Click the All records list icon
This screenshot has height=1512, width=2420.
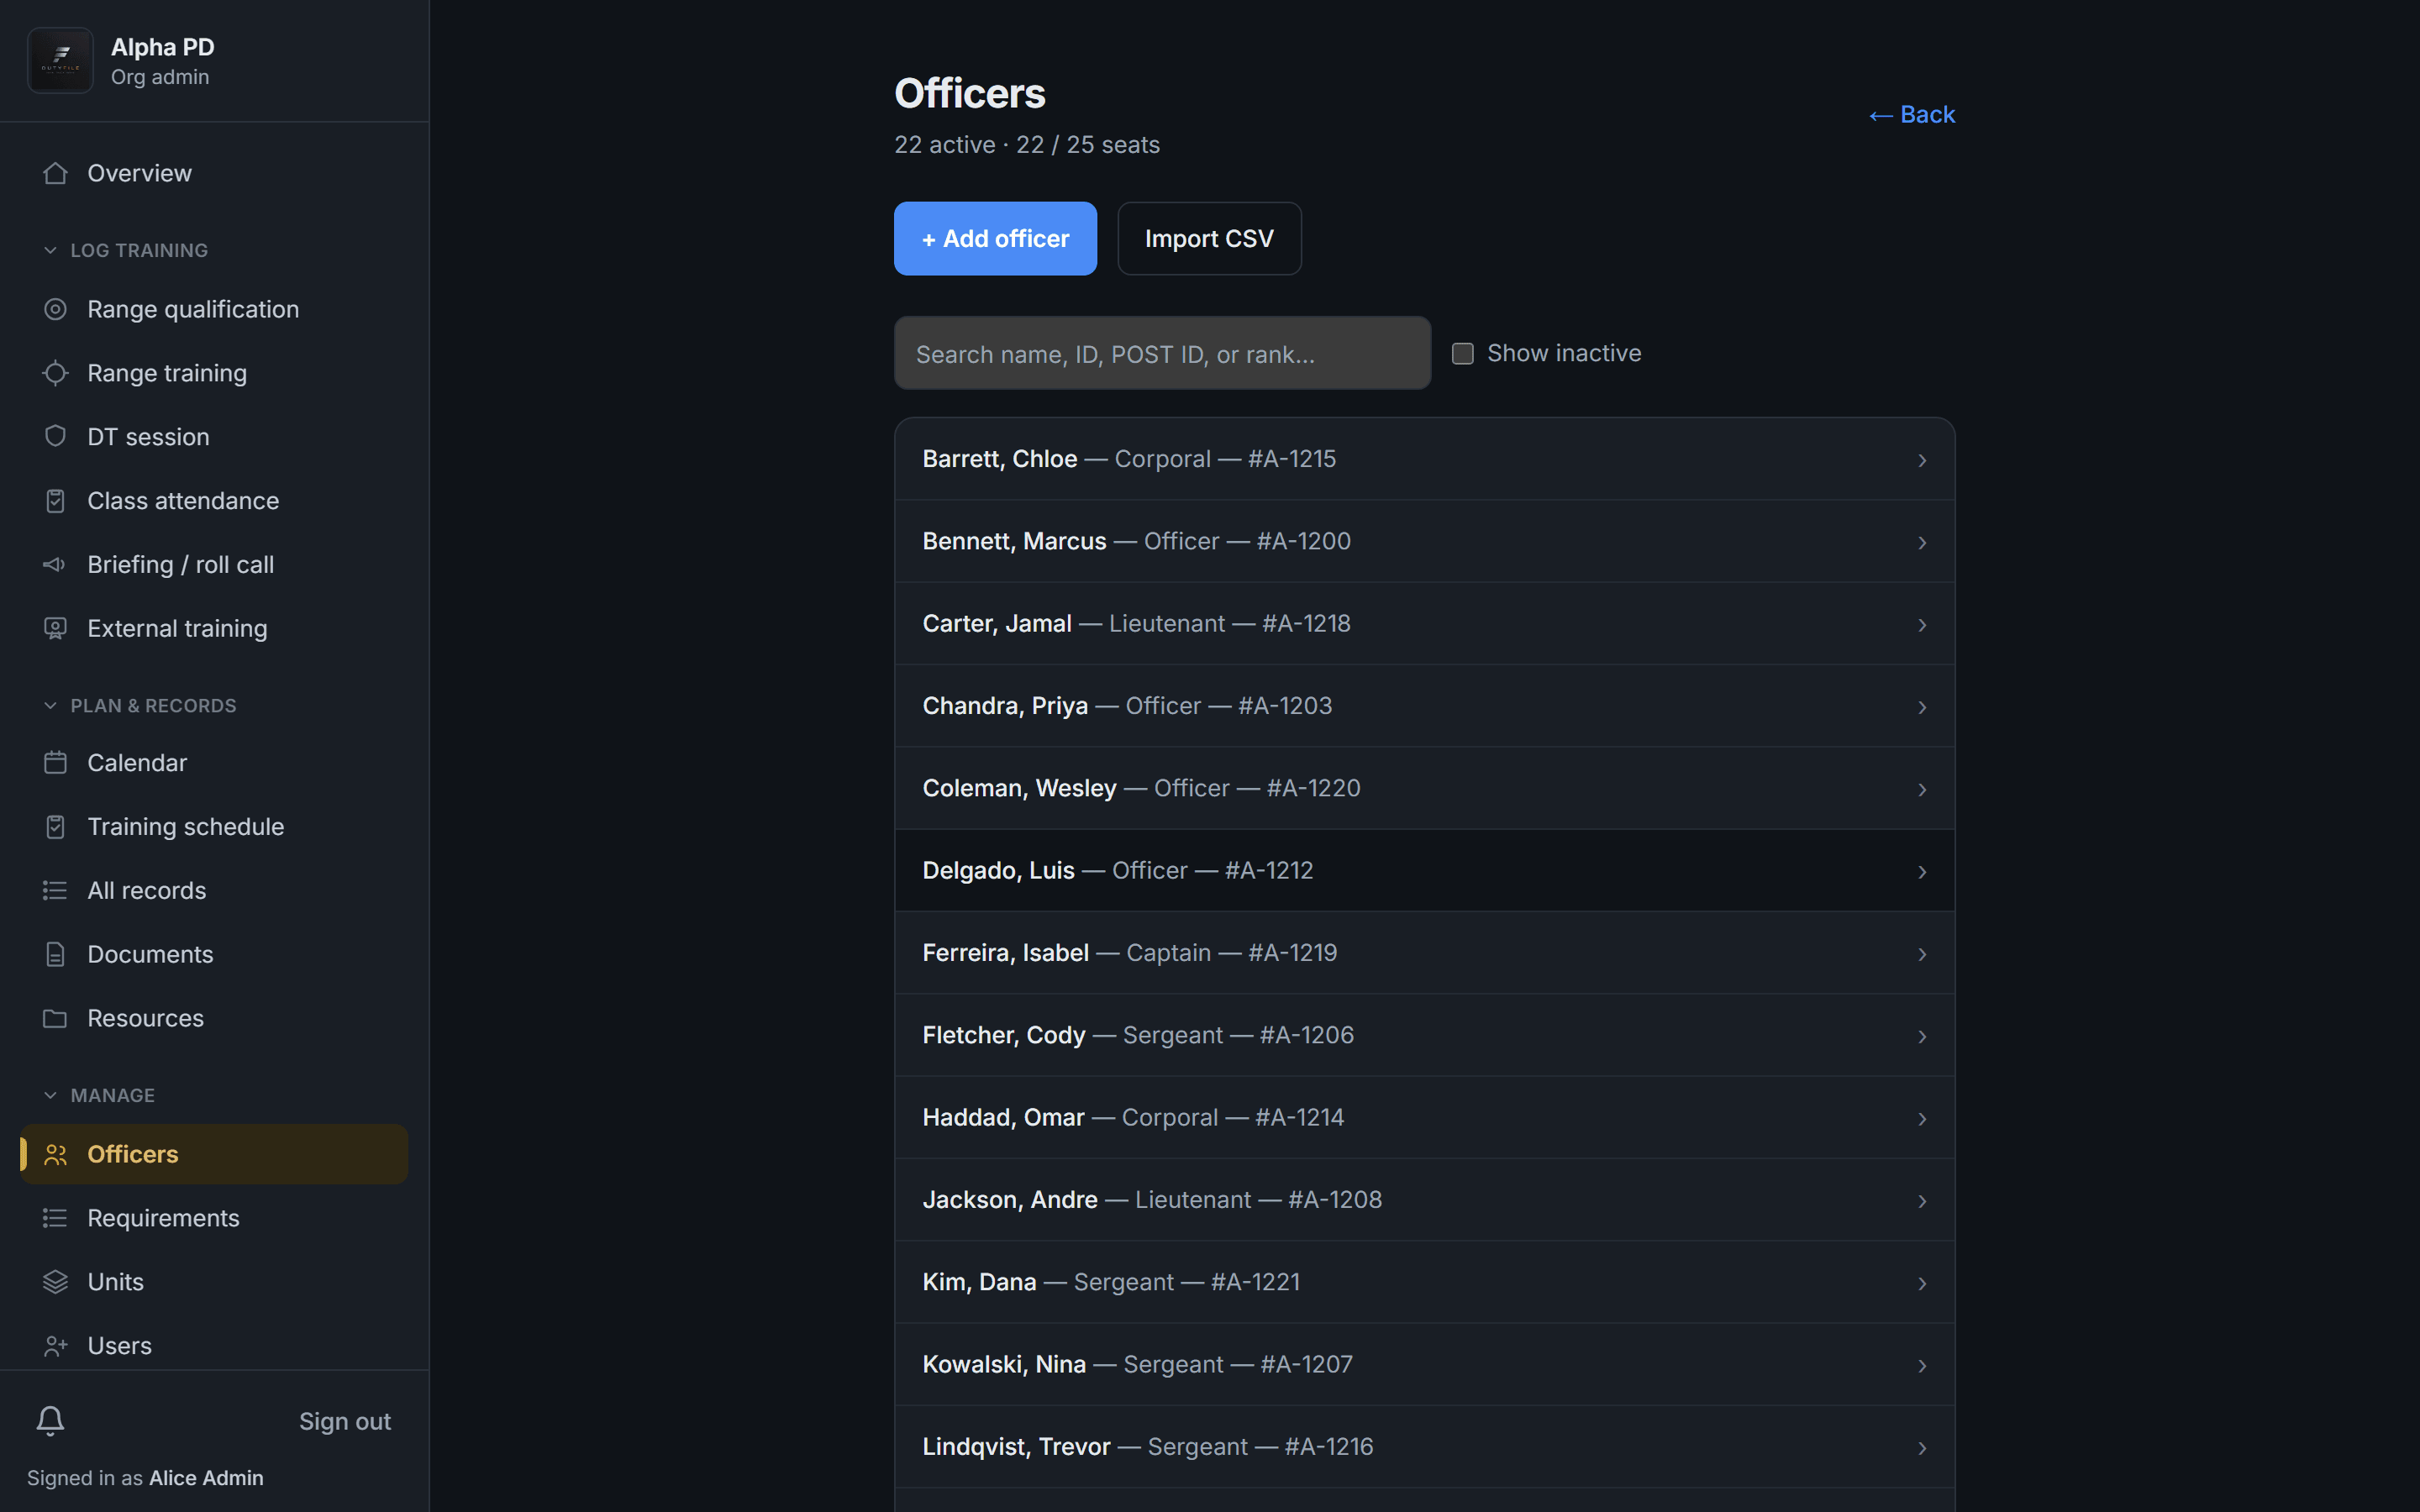tap(55, 891)
